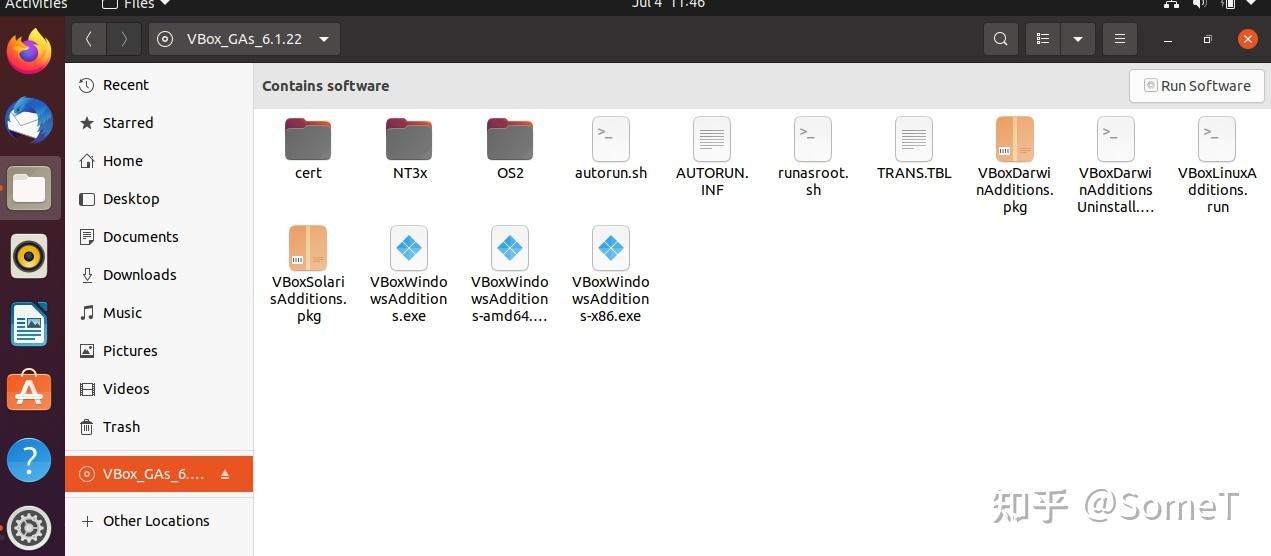This screenshot has width=1271, height=556.
Task: Eject the VBox_GAs disc
Action: pos(225,474)
